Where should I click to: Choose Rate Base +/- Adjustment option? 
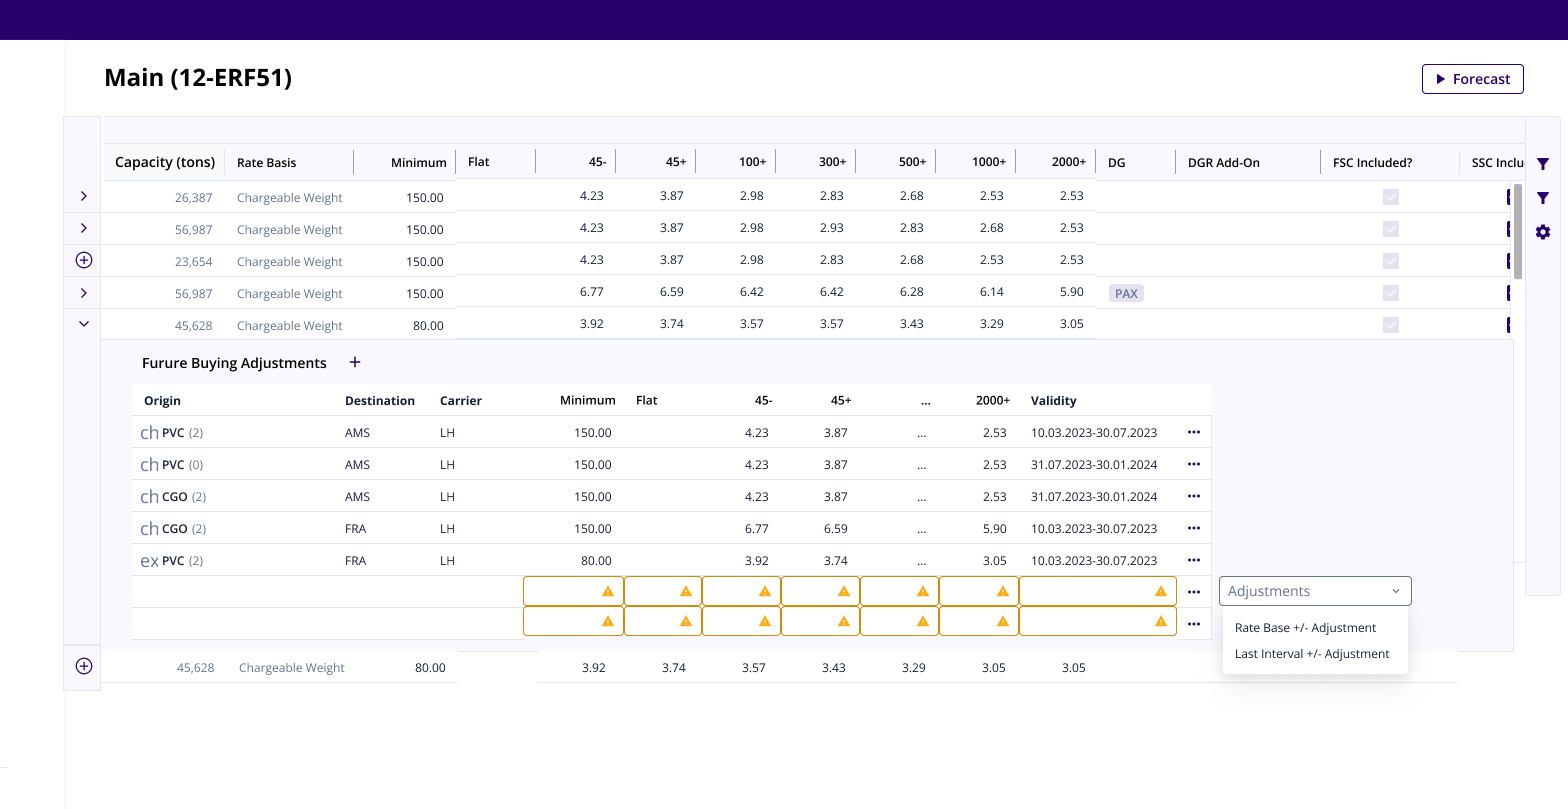1305,628
